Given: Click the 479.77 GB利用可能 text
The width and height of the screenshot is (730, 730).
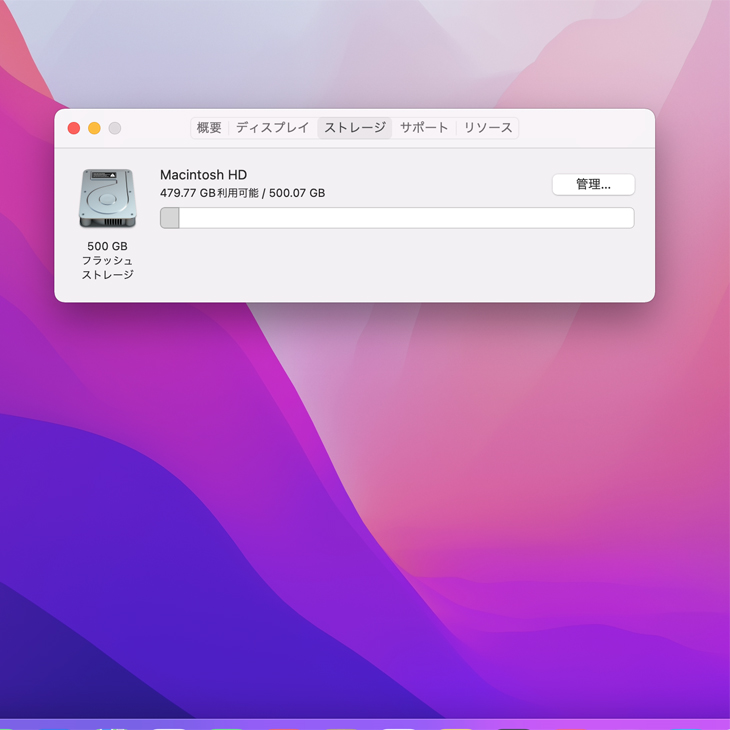Looking at the screenshot, I should click(208, 193).
